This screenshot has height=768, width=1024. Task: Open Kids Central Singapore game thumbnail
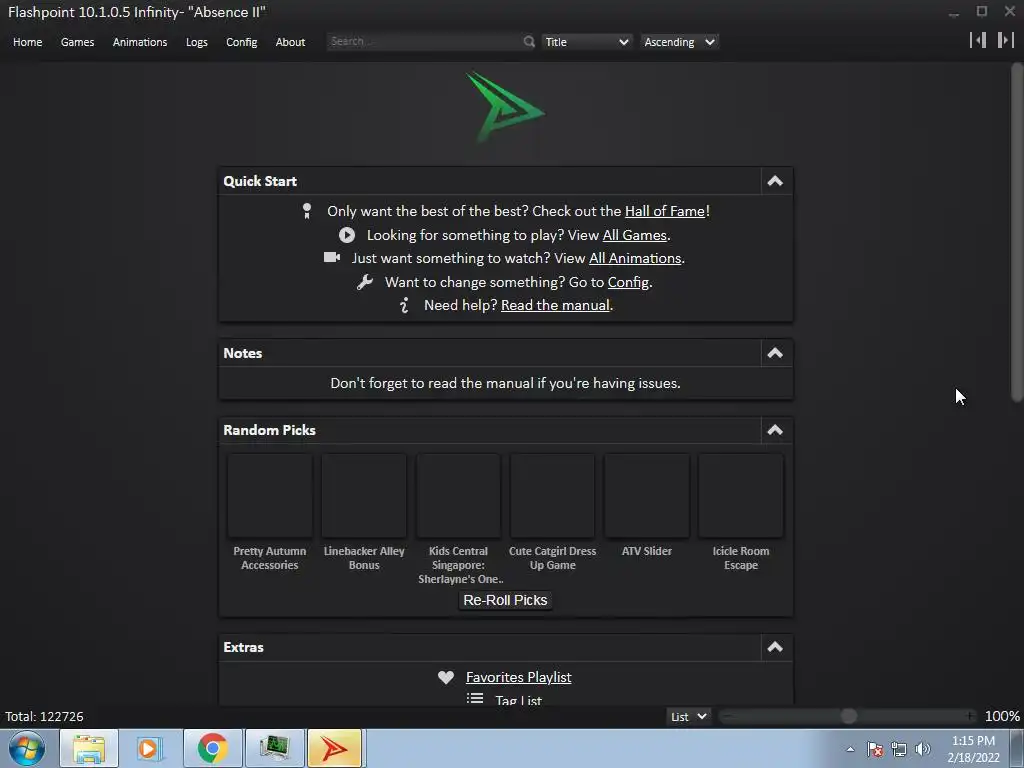pyautogui.click(x=458, y=495)
